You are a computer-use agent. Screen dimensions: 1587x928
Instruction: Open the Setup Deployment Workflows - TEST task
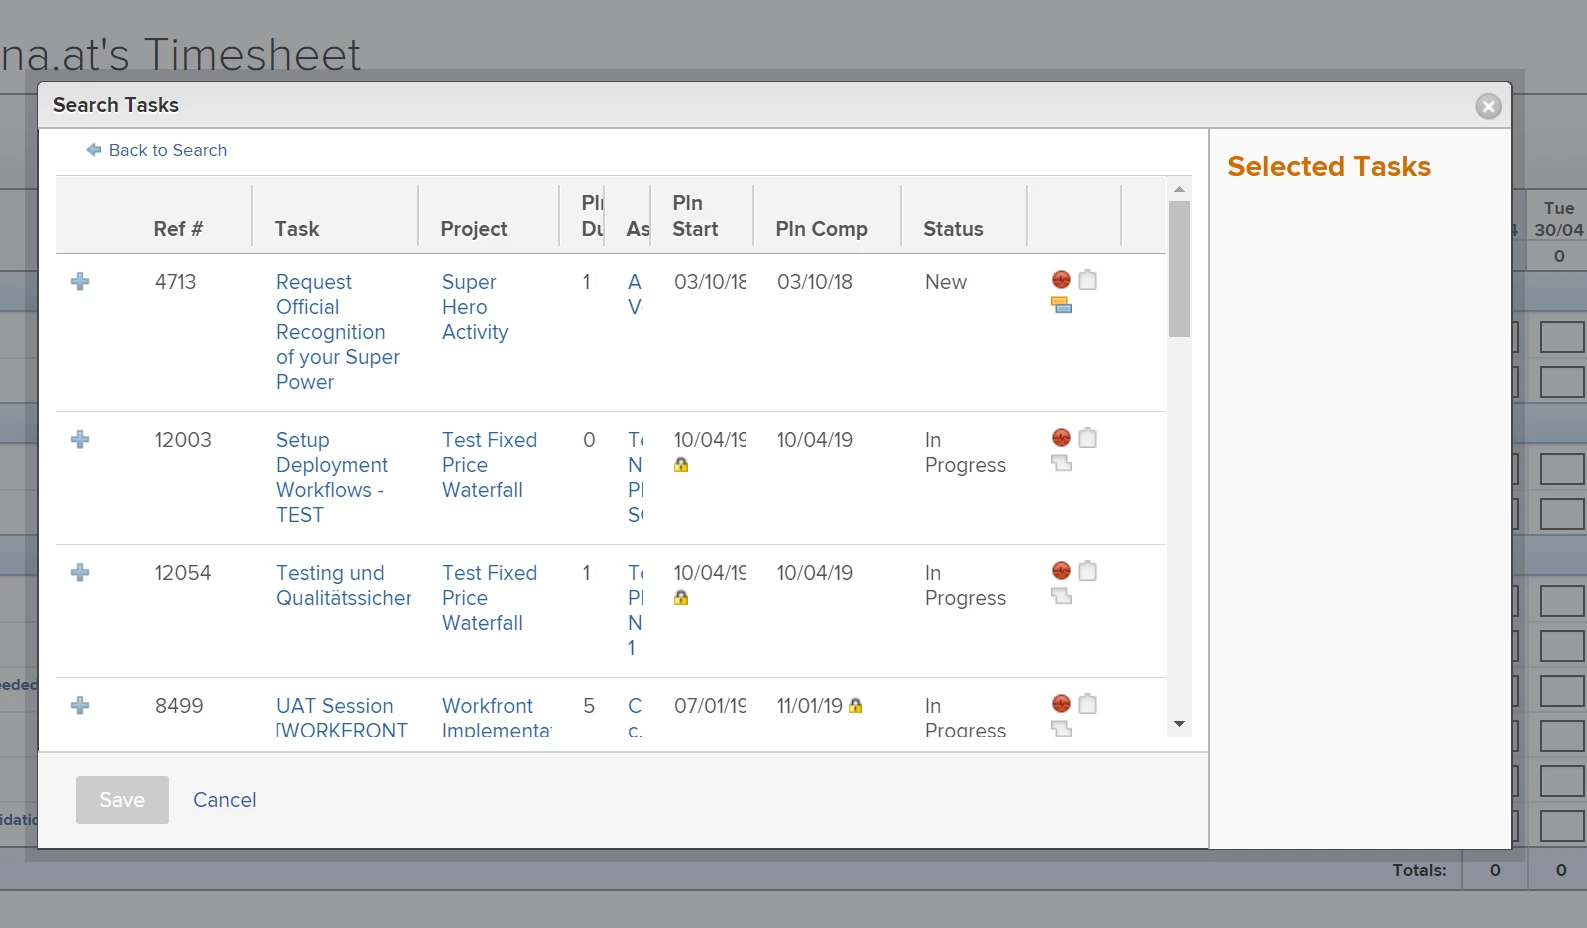(332, 477)
